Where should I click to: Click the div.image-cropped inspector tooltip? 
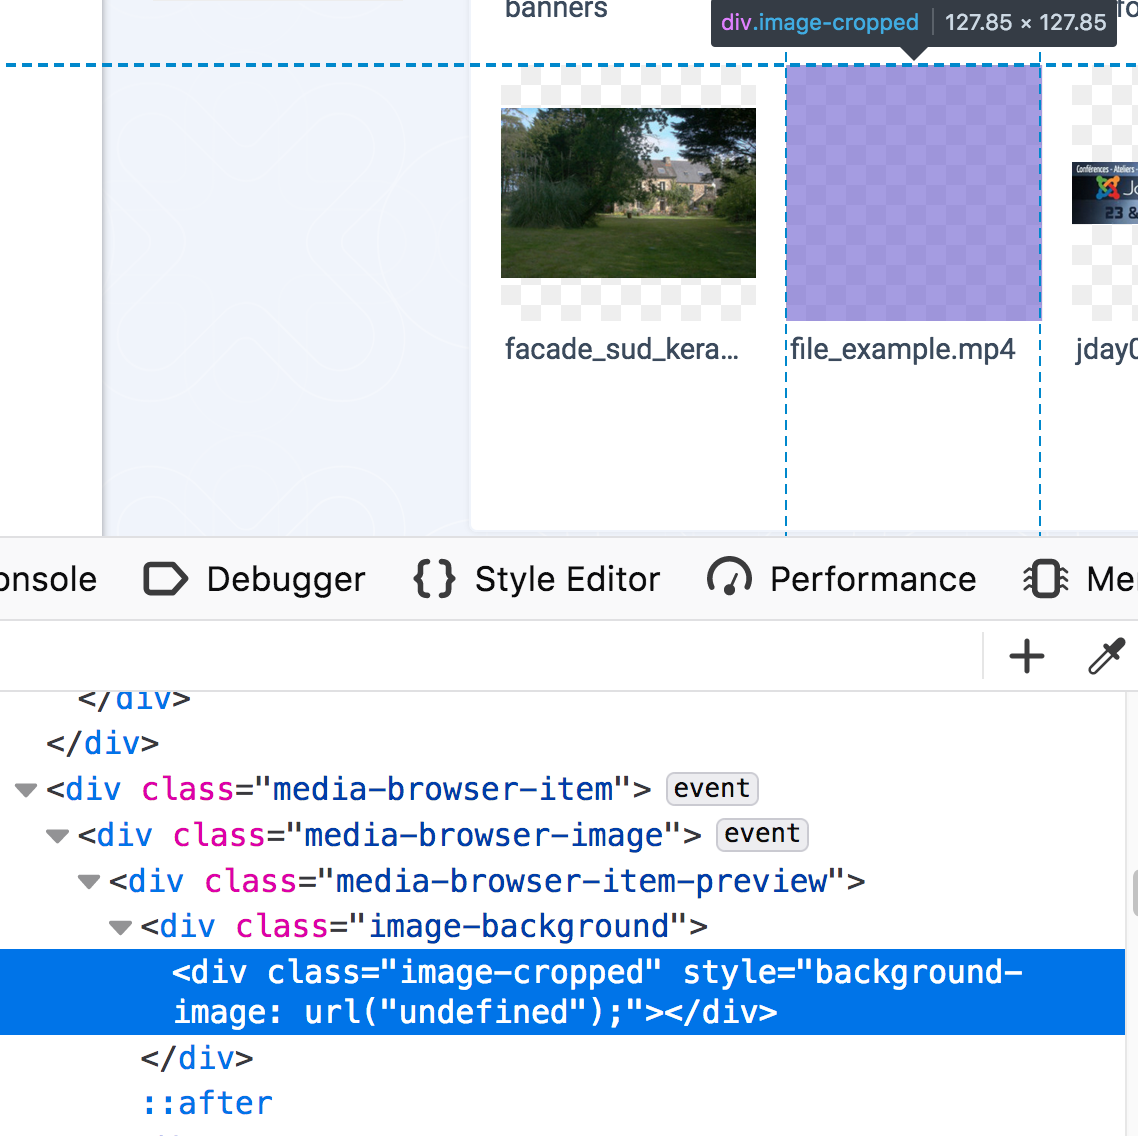tap(913, 23)
